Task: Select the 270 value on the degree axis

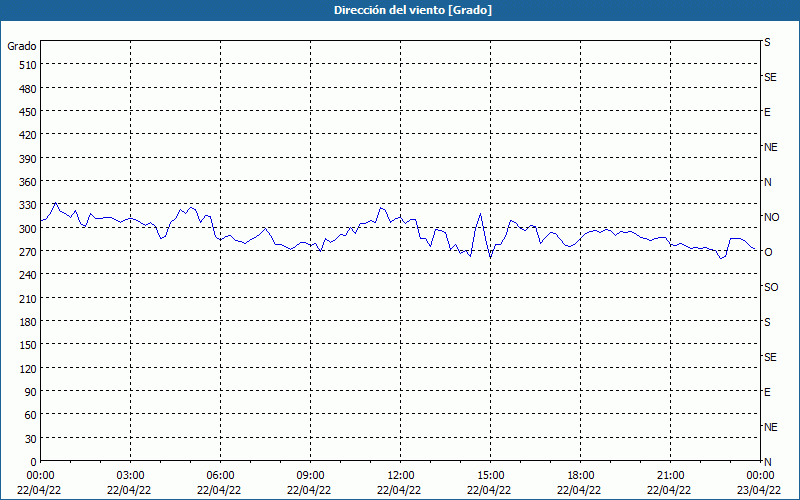Action: click(28, 252)
